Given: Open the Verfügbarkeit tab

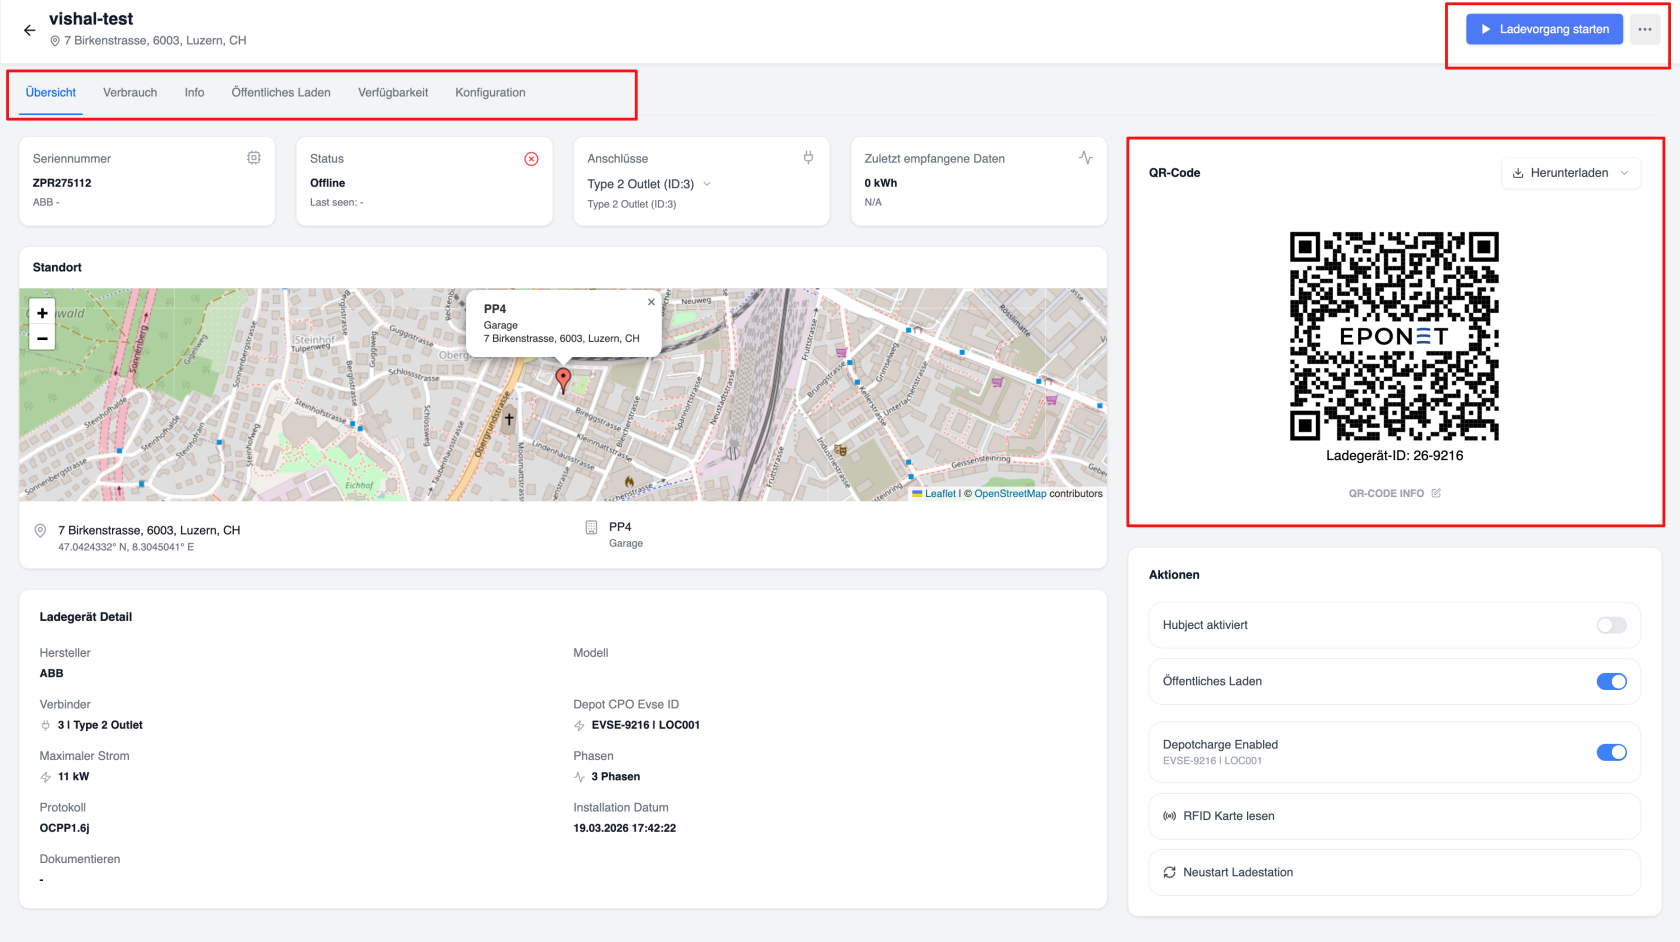Looking at the screenshot, I should pos(393,93).
